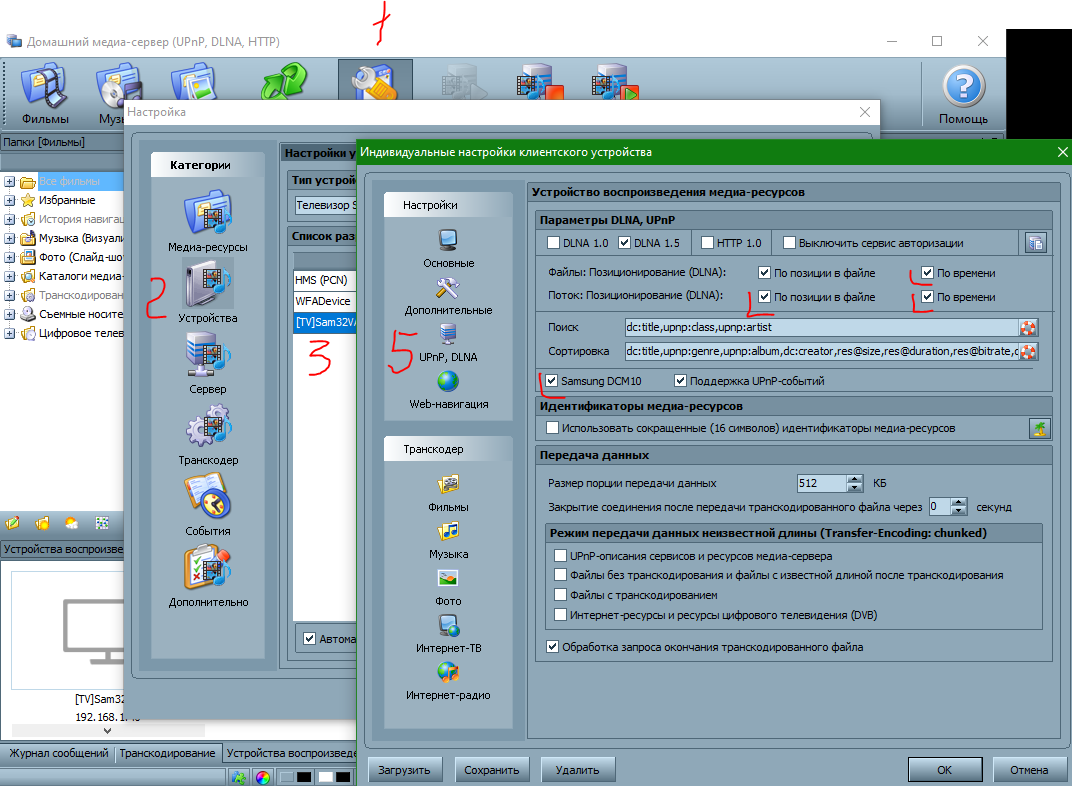This screenshot has width=1072, height=786.
Task: Enable Файлы с транскодированием checkbox
Action: (560, 595)
